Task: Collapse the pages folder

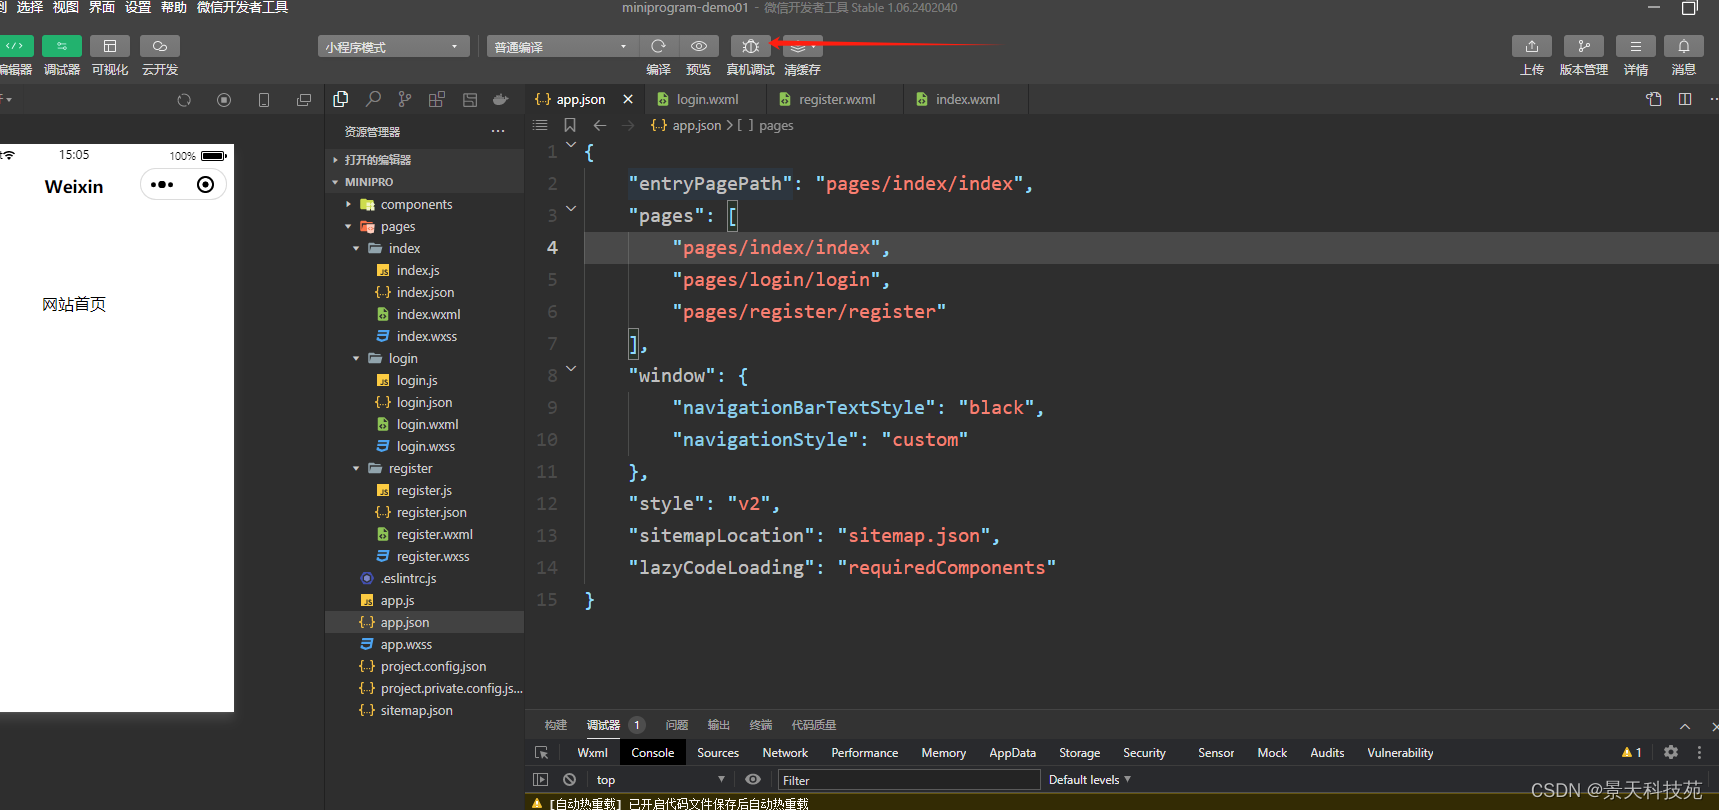Action: [425, 226]
